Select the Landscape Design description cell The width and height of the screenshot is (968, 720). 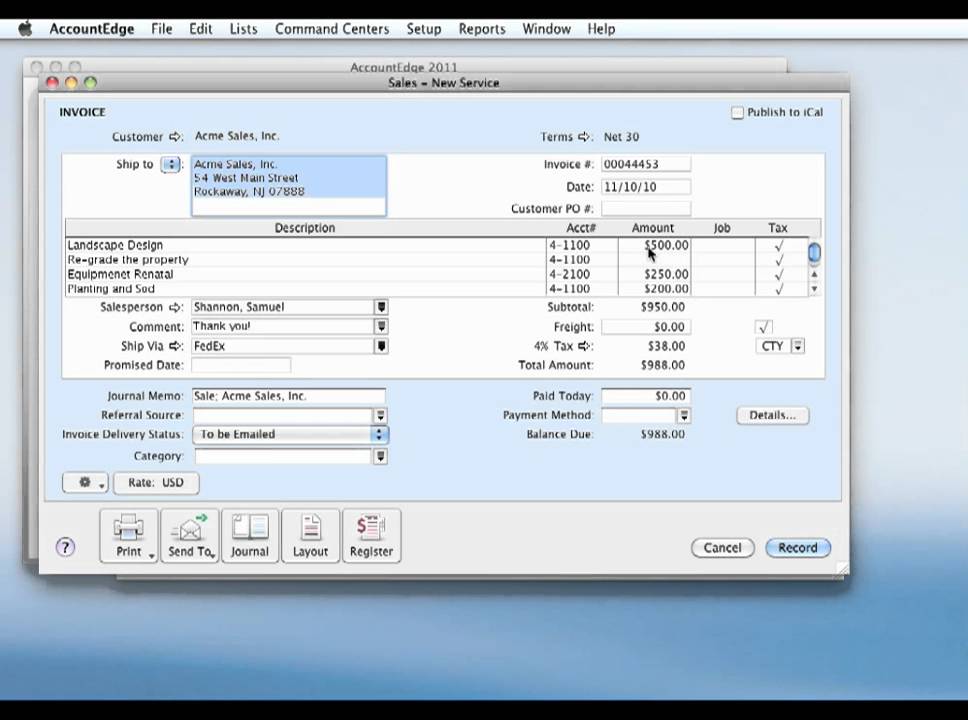click(306, 246)
